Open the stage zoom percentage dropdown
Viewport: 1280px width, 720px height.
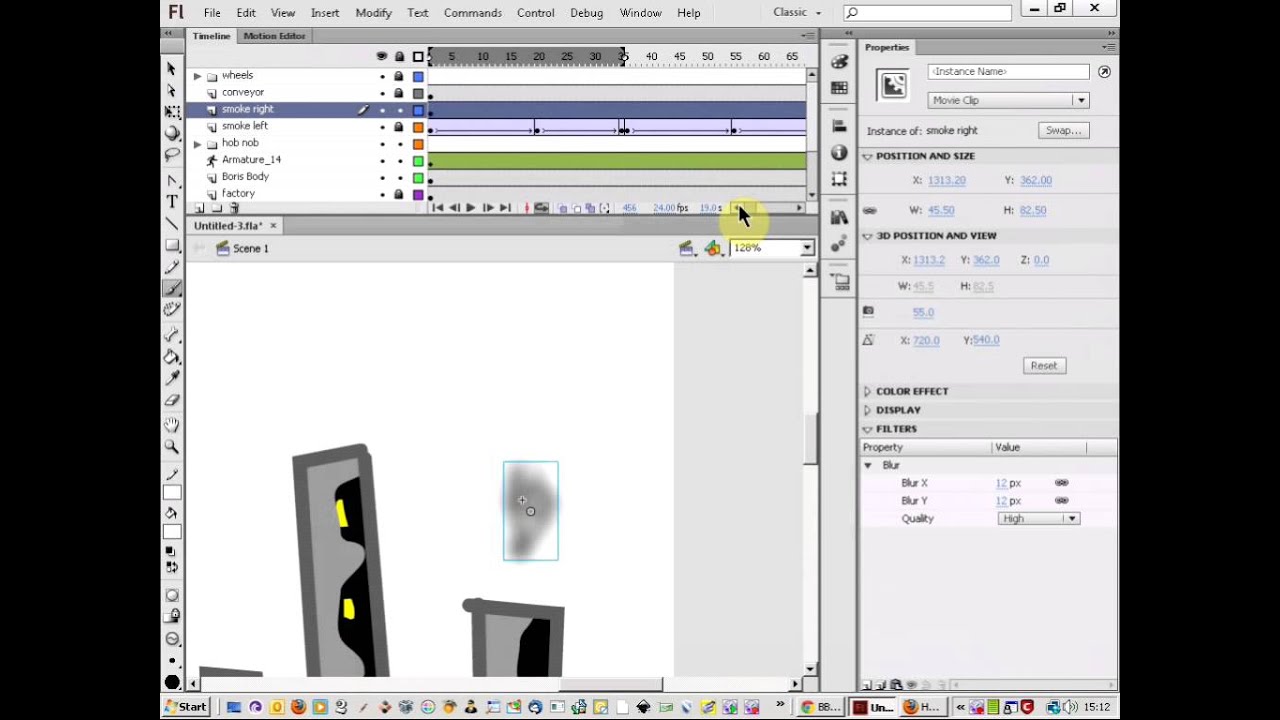click(806, 248)
